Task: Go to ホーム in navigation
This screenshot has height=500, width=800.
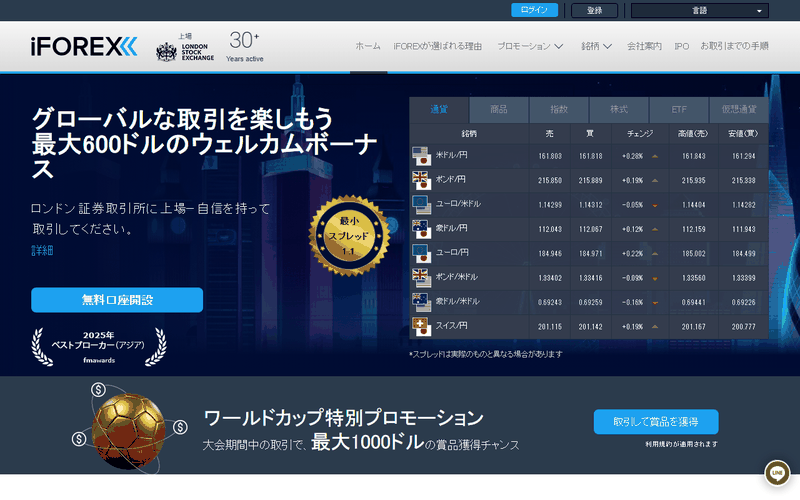Action: tap(368, 46)
